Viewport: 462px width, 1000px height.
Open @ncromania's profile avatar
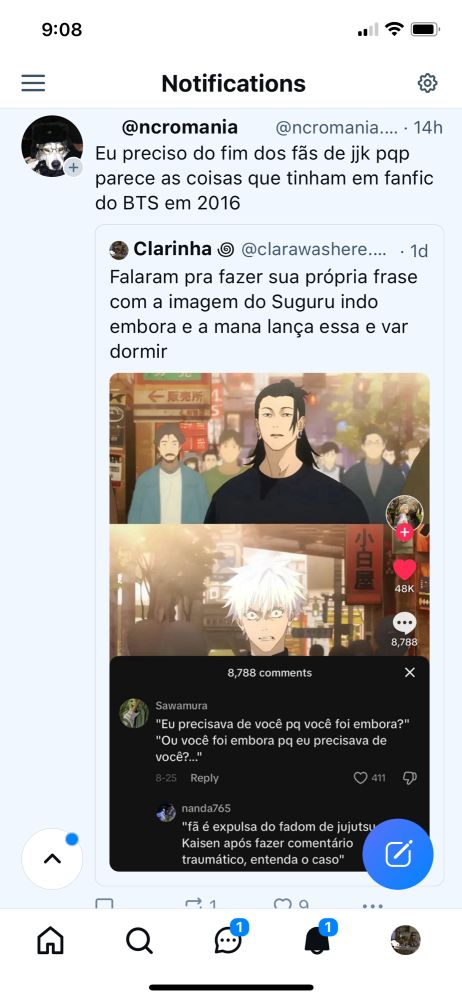coord(52,146)
